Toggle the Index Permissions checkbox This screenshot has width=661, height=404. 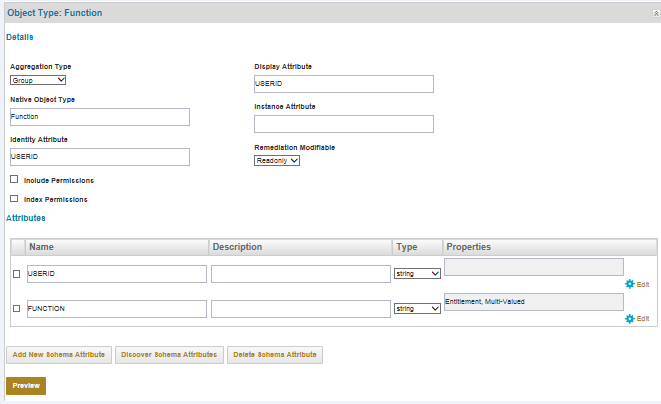[x=14, y=199]
